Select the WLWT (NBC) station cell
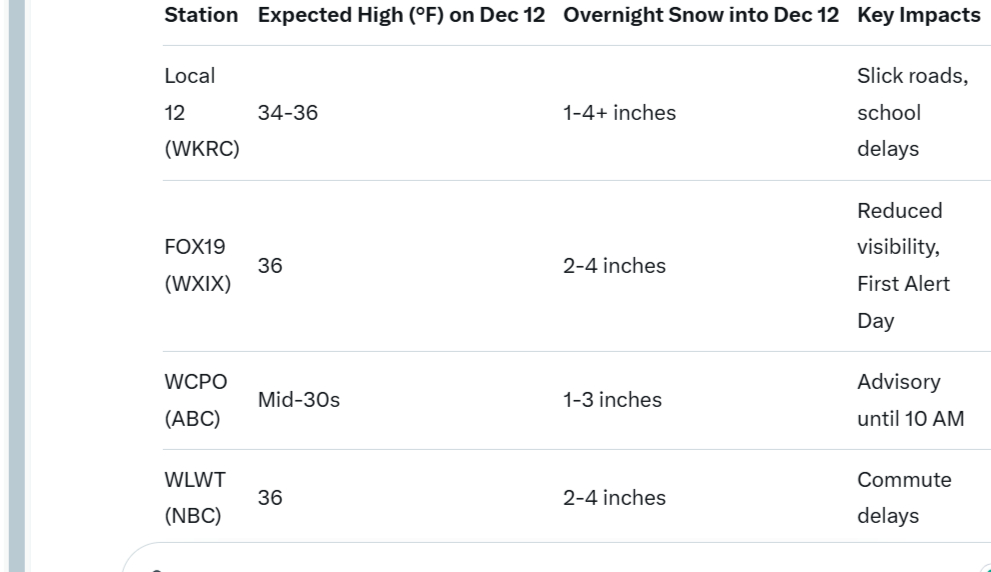 click(195, 497)
